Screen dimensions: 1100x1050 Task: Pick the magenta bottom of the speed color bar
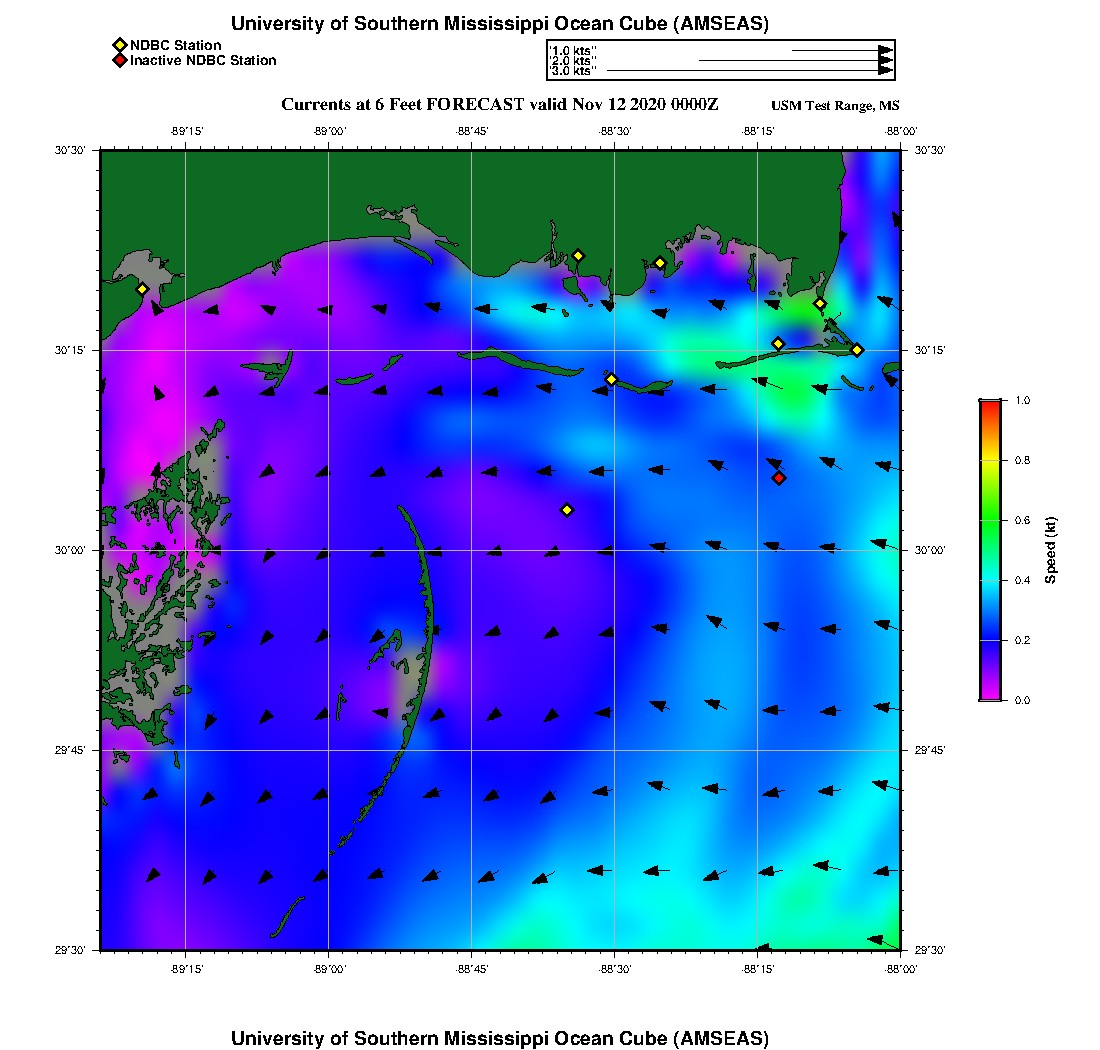click(x=990, y=693)
